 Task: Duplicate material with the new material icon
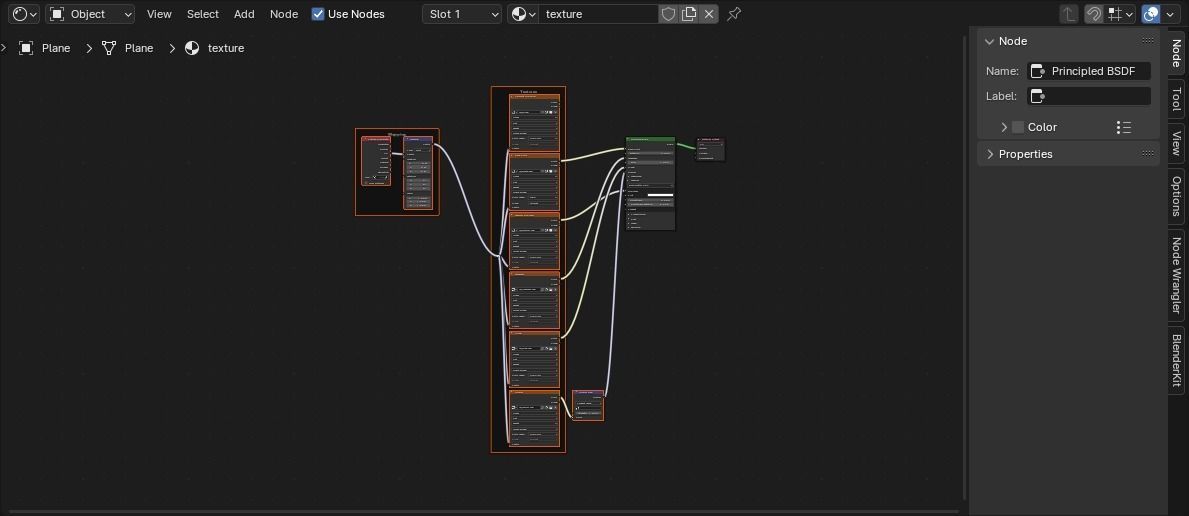pyautogui.click(x=689, y=14)
